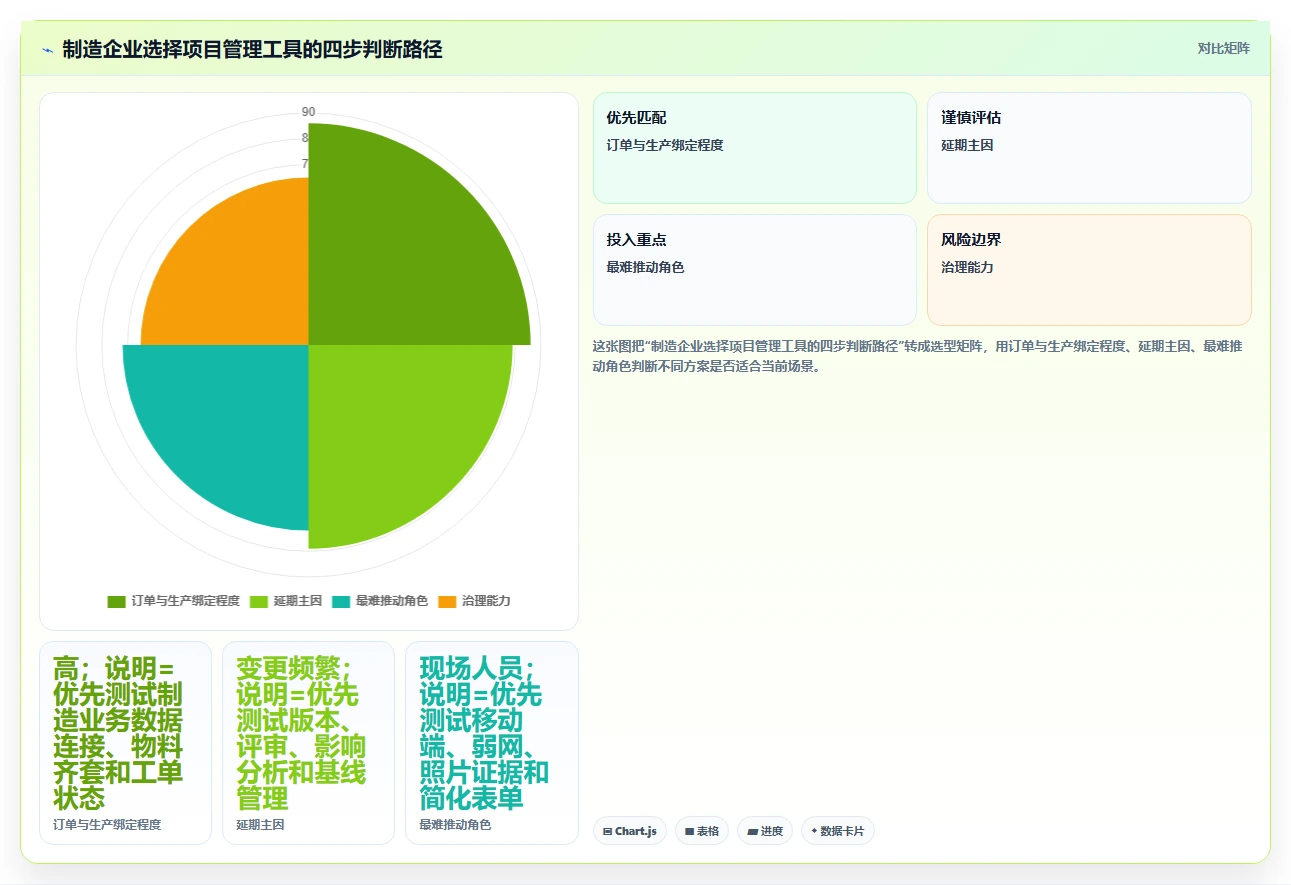Open the 优先匹配 card
Screen dimensions: 1291x885
[x=755, y=148]
